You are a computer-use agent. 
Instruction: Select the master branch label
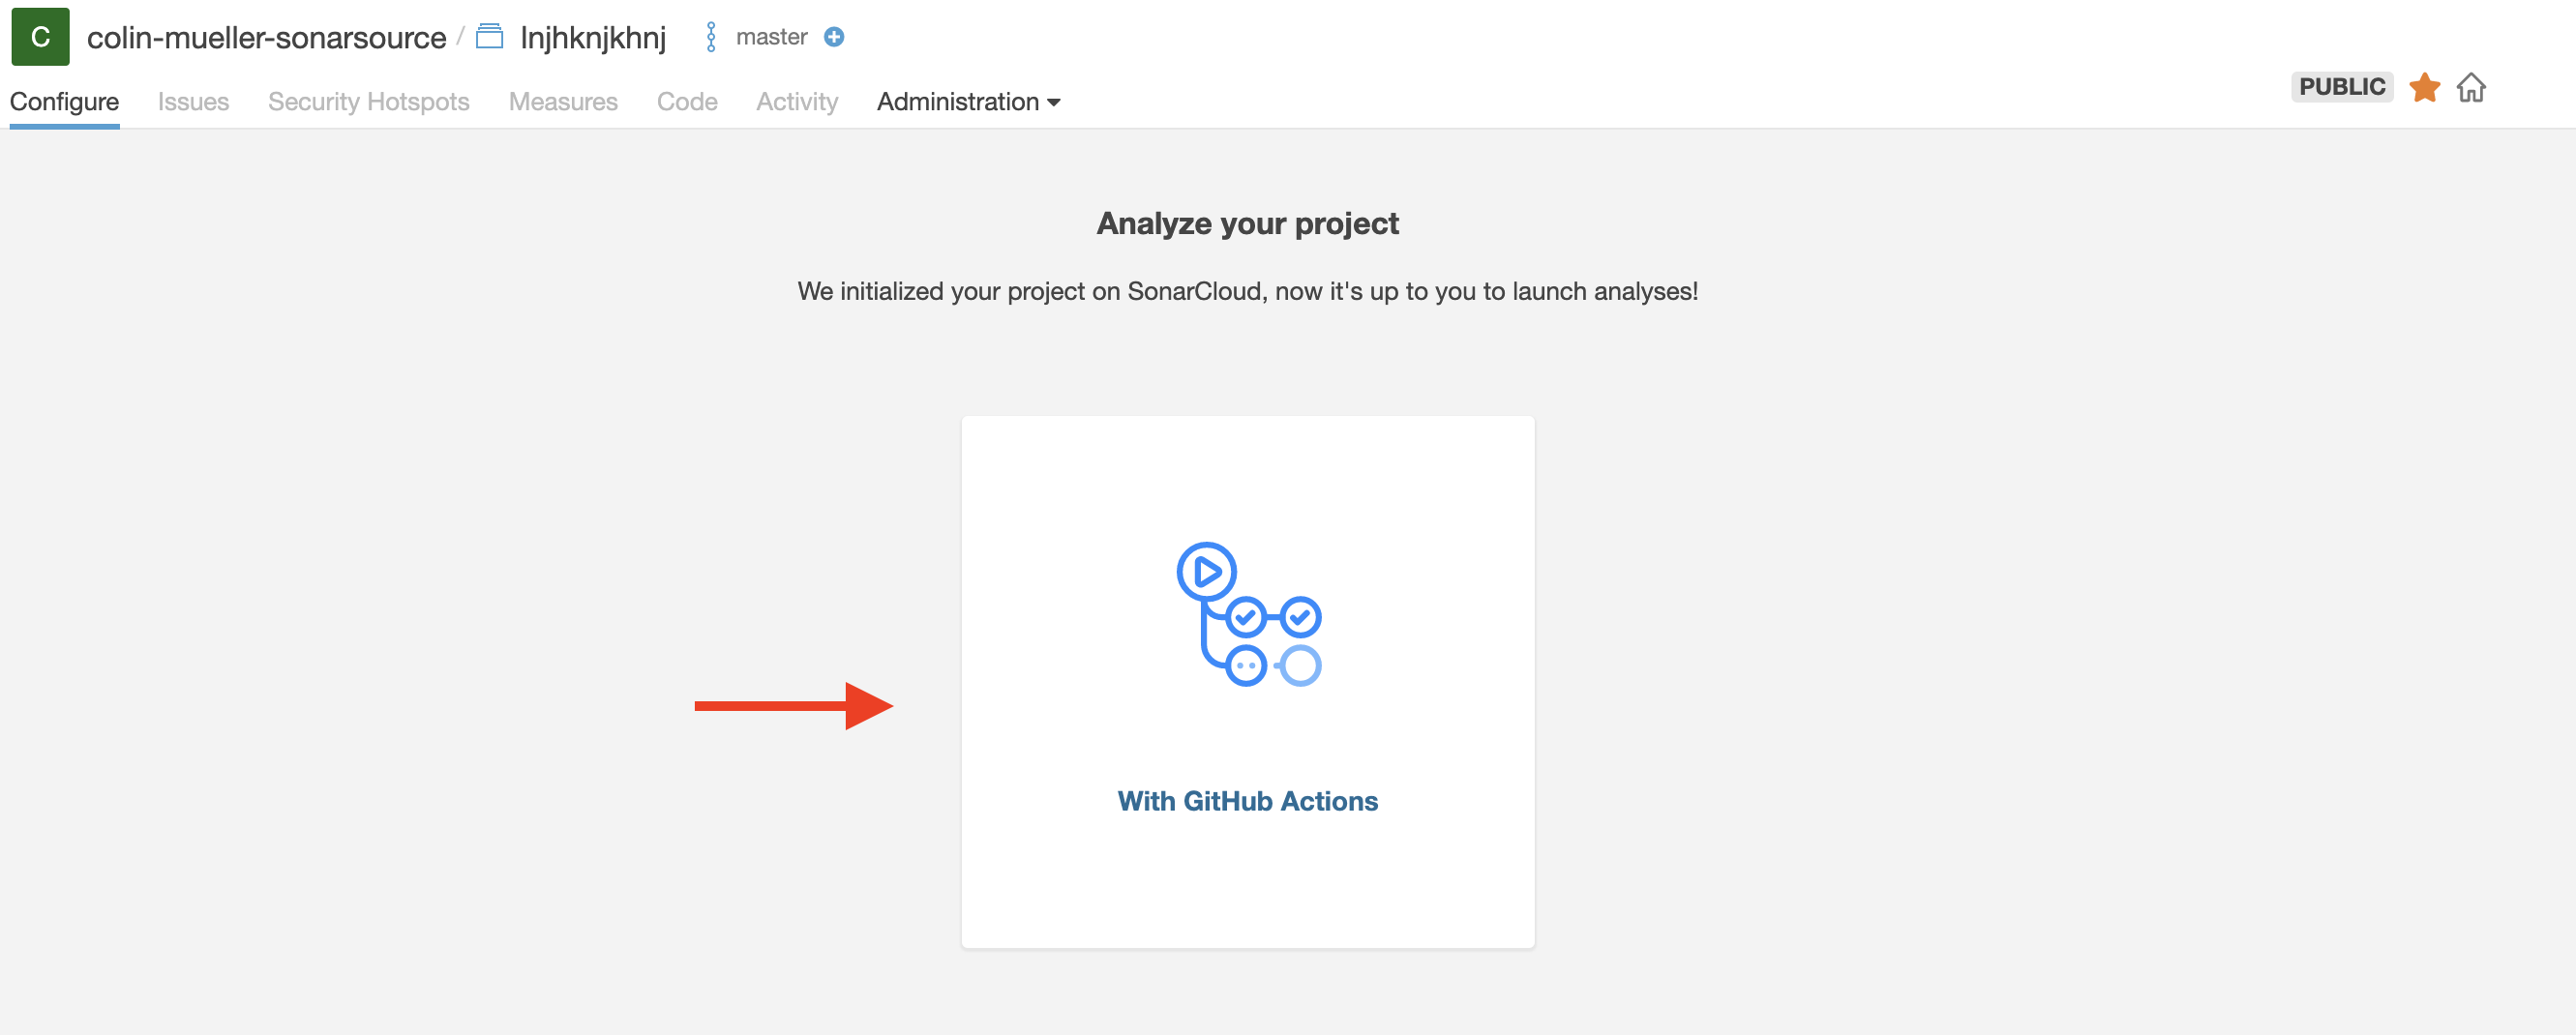tap(771, 37)
